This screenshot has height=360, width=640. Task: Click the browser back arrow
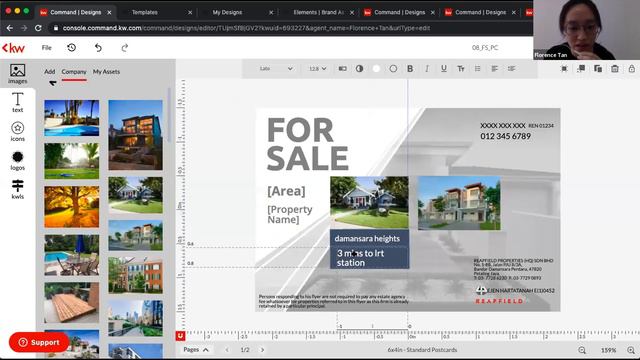(x=10, y=28)
